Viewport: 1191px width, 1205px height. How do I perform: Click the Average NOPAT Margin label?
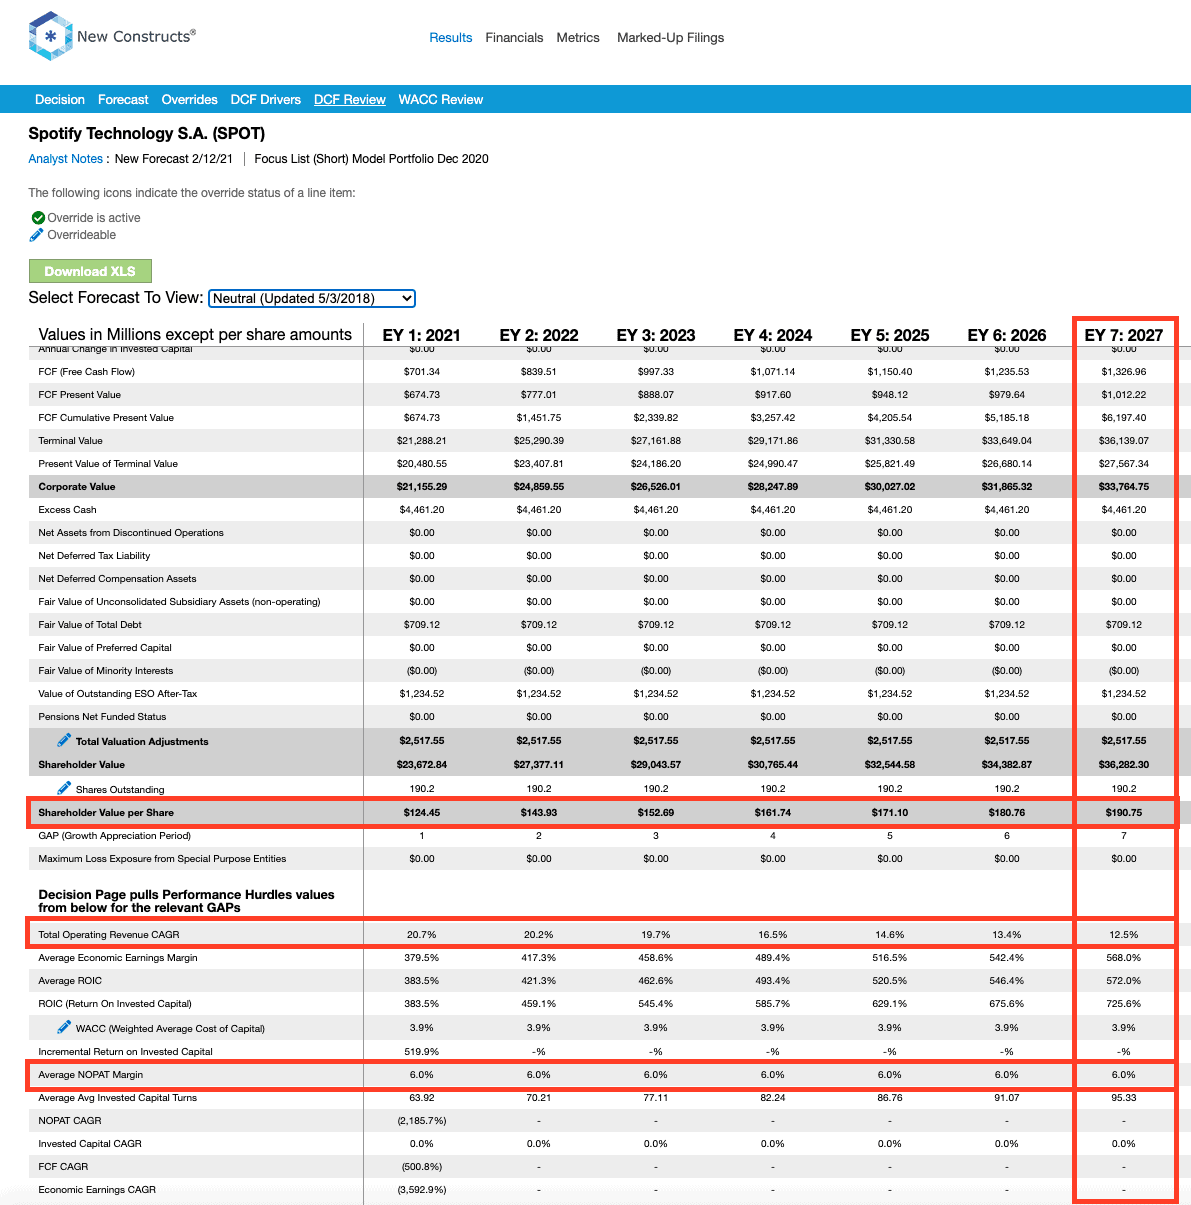click(91, 1075)
